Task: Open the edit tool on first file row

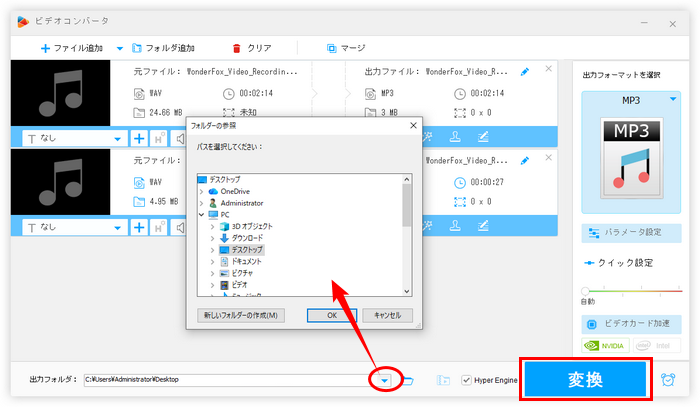Action: tap(483, 137)
